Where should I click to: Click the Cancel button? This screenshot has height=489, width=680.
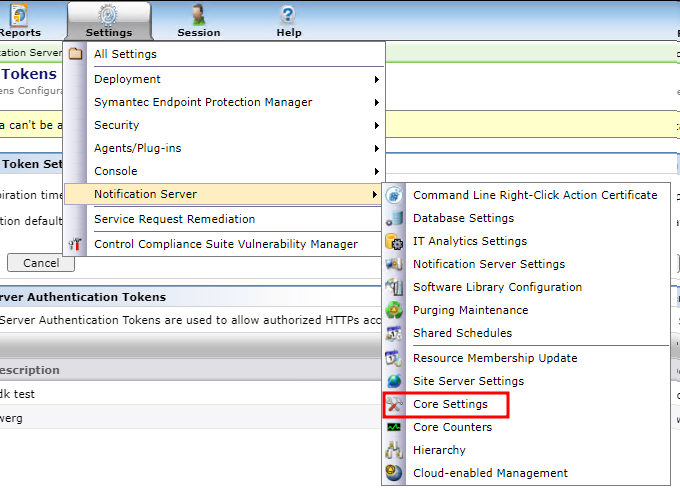click(41, 263)
